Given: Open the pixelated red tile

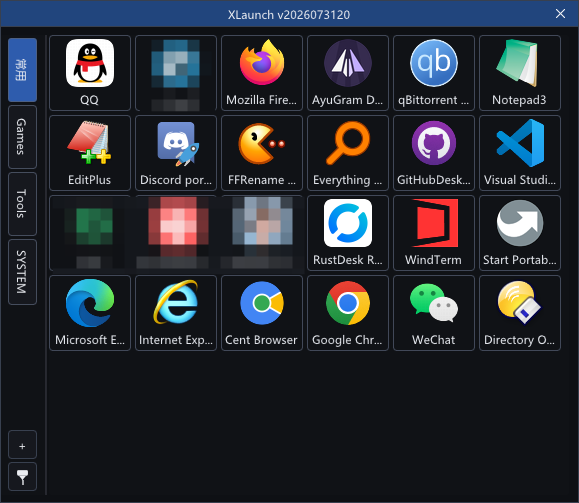Looking at the screenshot, I should tap(176, 233).
